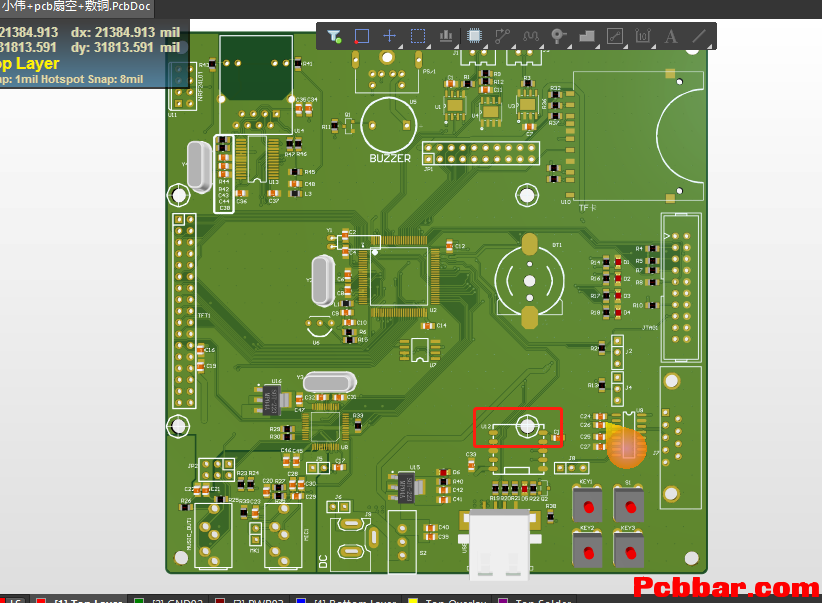Click the snap objects square icon
Image resolution: width=822 pixels, height=603 pixels.
(x=362, y=36)
